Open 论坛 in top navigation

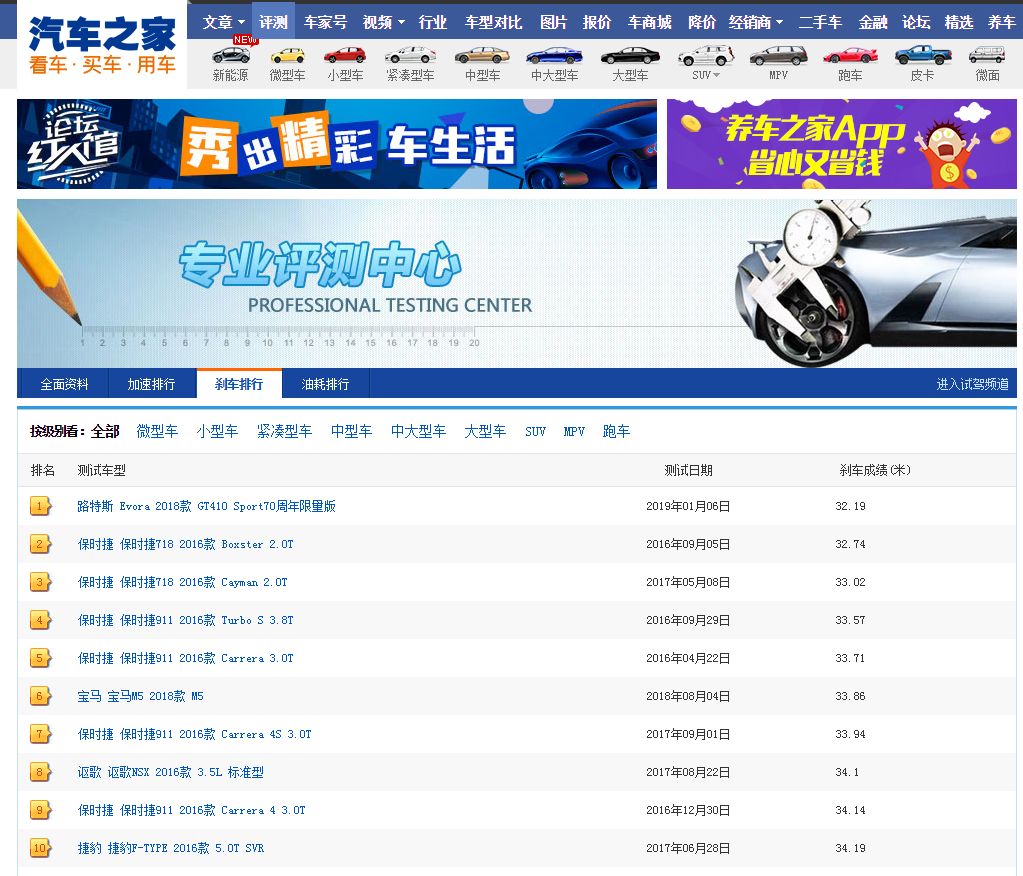[916, 22]
